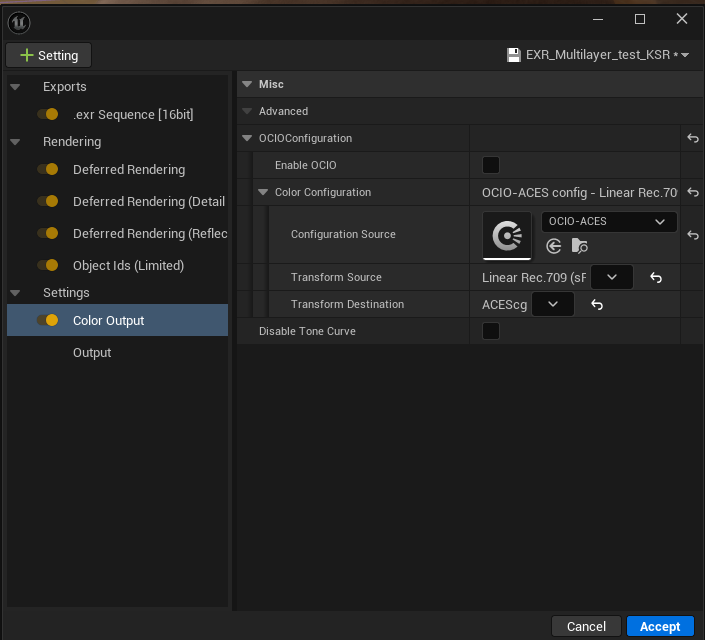The height and width of the screenshot is (640, 705).
Task: Reset Transform Source value to default
Action: coord(656,277)
